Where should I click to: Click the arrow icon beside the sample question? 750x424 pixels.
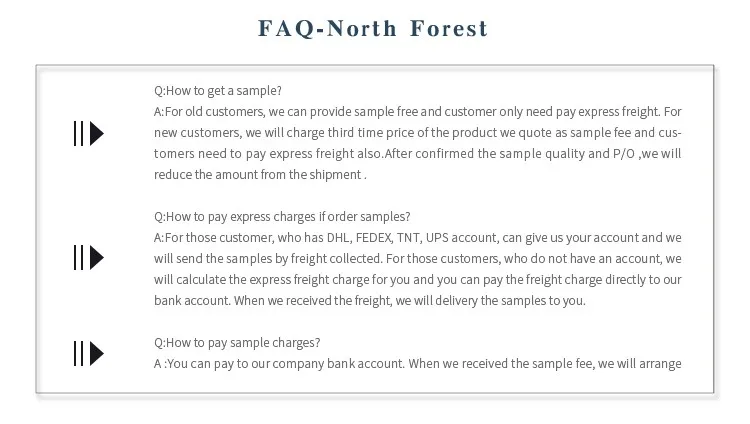point(88,133)
